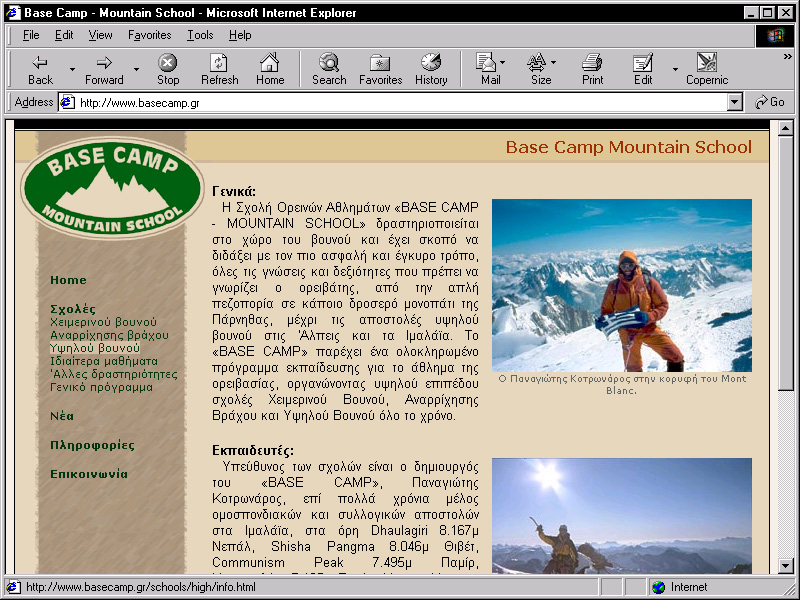
Task: Open the Back history dropdown arrow
Action: pyautogui.click(x=72, y=69)
